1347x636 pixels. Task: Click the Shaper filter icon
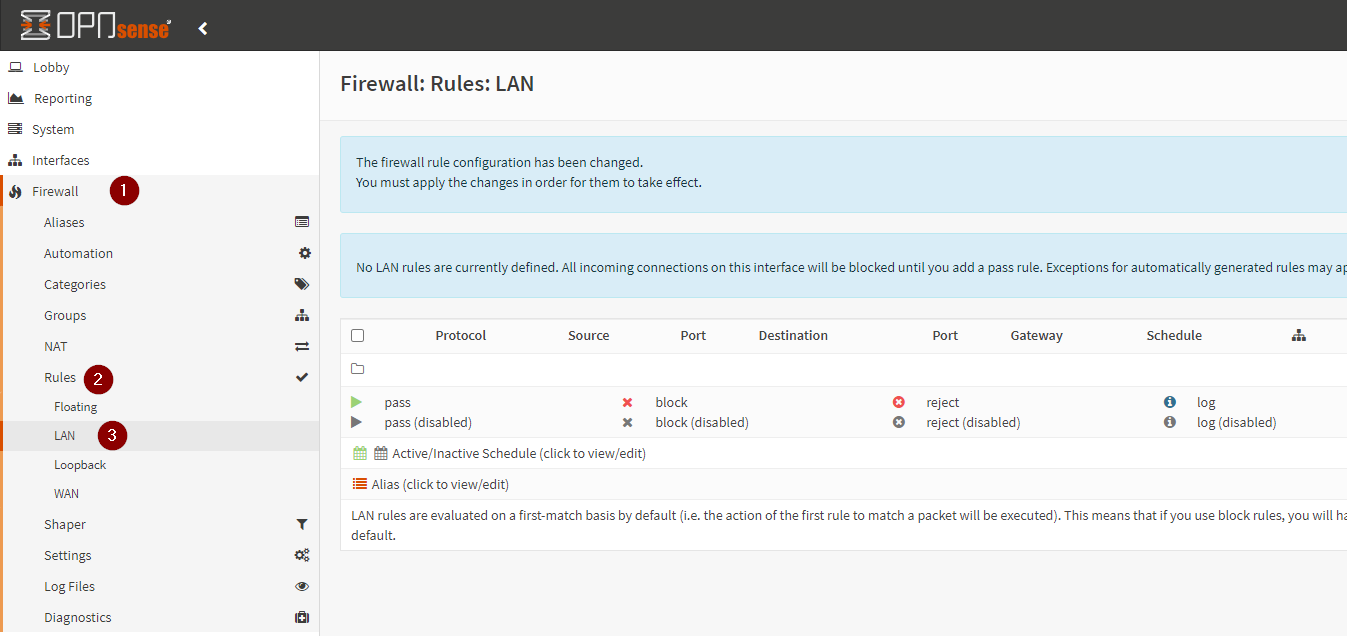(x=302, y=525)
